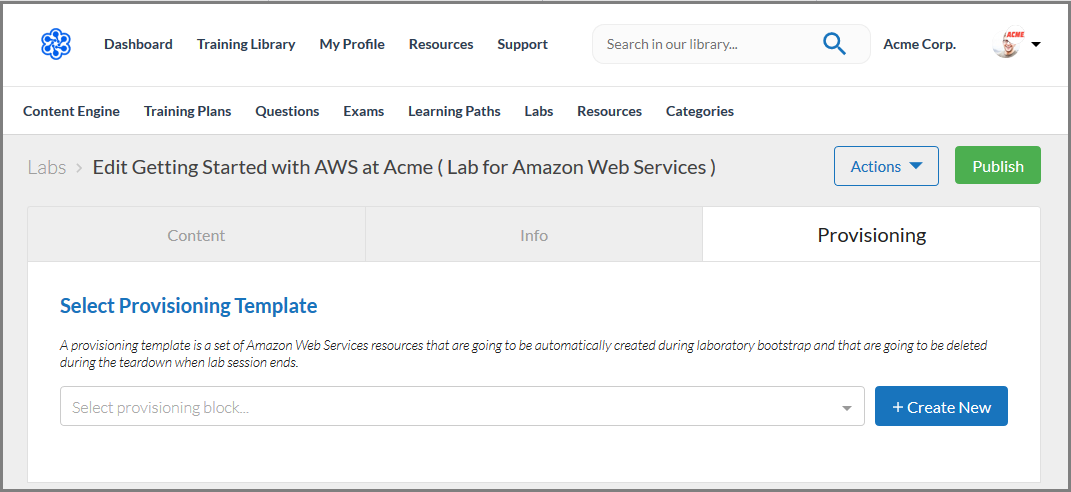The width and height of the screenshot is (1071, 492).
Task: Open Resources in top navigation
Action: tap(441, 44)
